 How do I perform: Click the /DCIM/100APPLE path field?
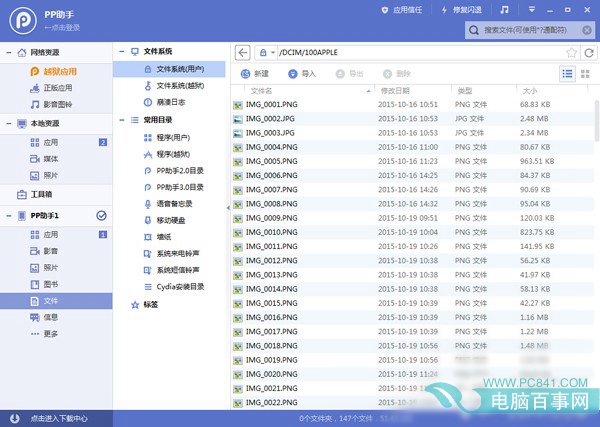click(421, 52)
